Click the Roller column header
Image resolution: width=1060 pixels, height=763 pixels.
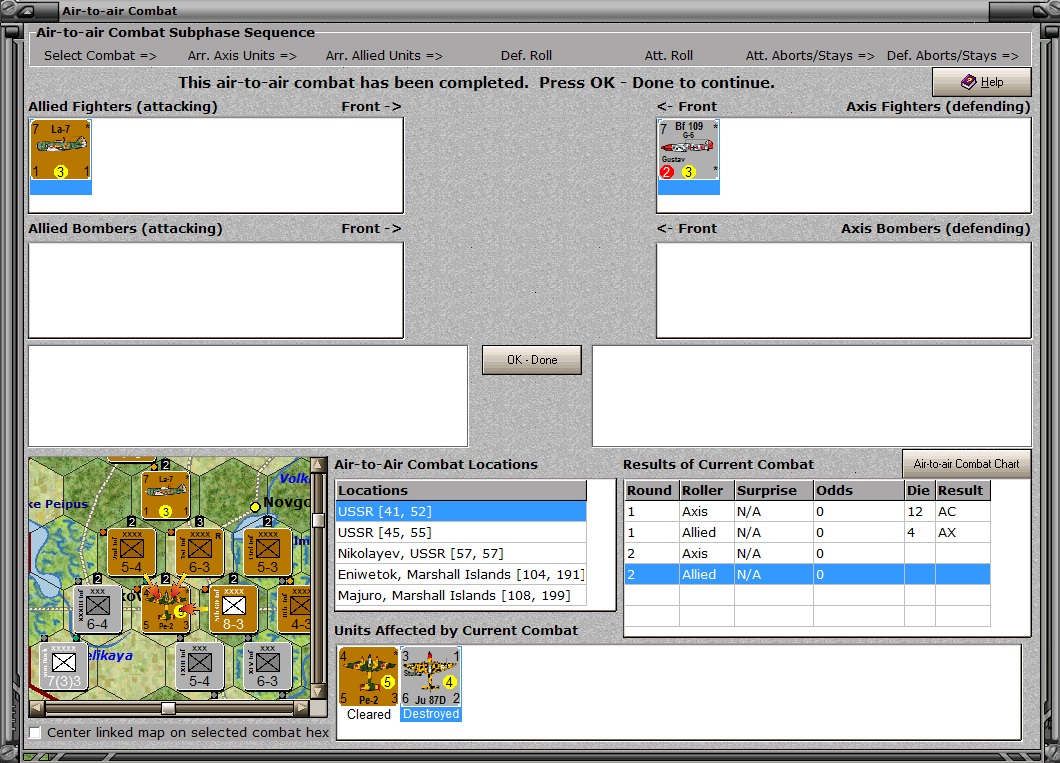[706, 491]
